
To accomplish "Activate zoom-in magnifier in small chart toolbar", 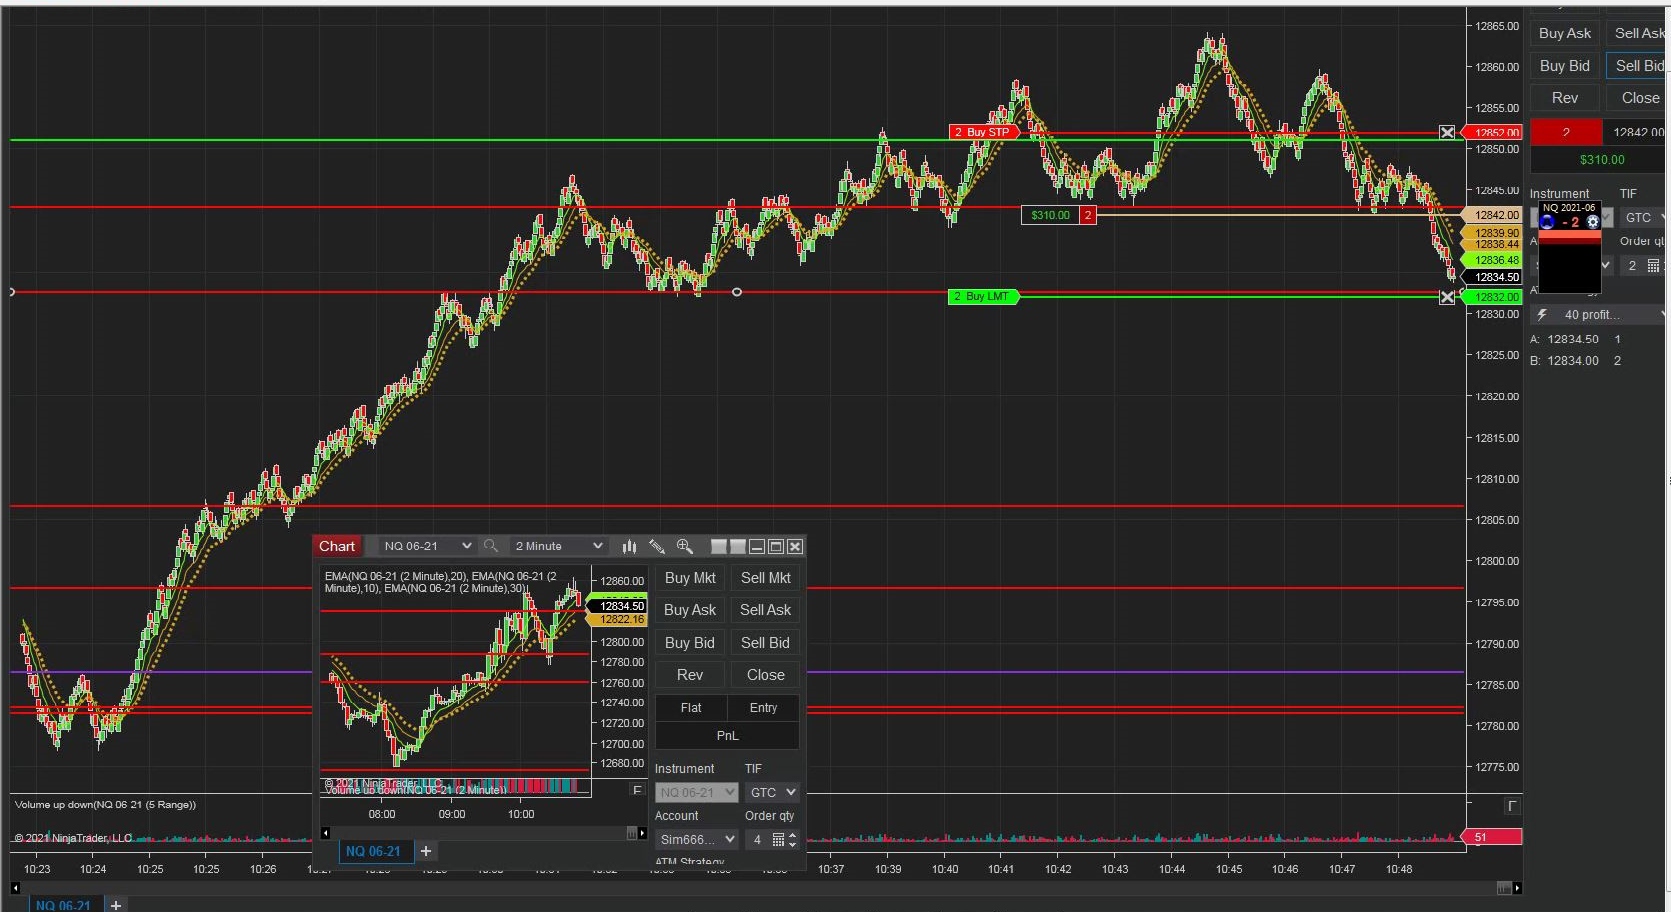I will coord(685,546).
